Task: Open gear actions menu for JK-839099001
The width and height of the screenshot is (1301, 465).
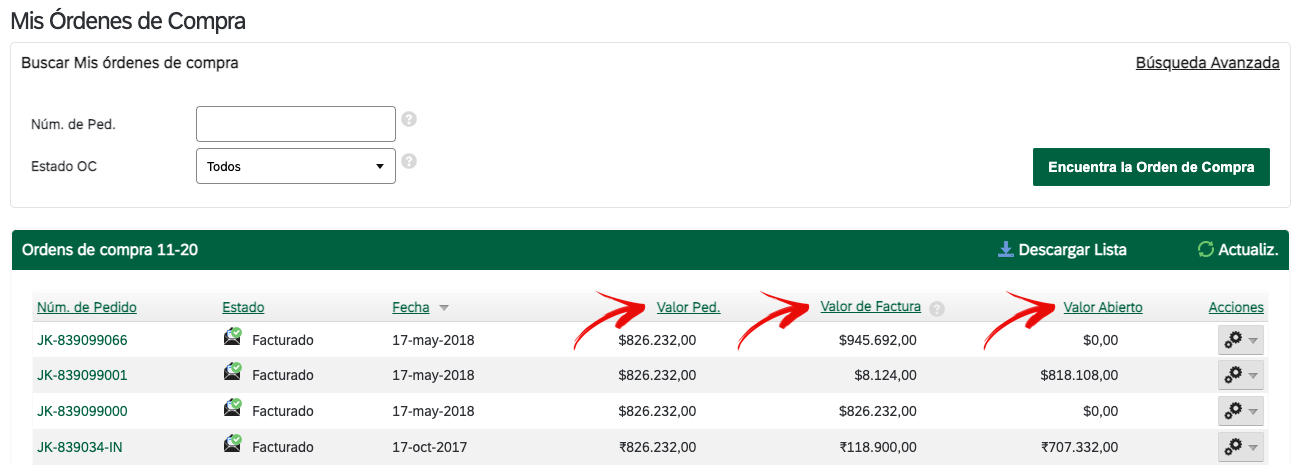Action: [1241, 376]
